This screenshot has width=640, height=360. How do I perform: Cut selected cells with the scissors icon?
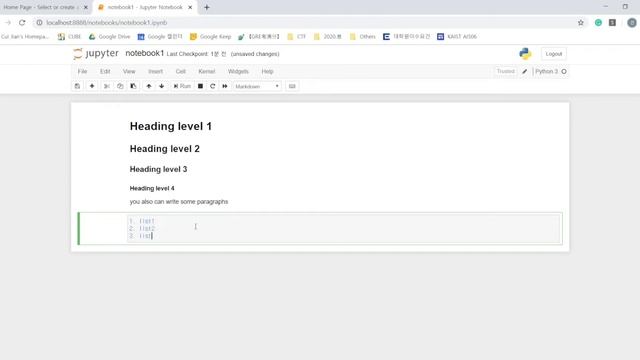[107, 86]
